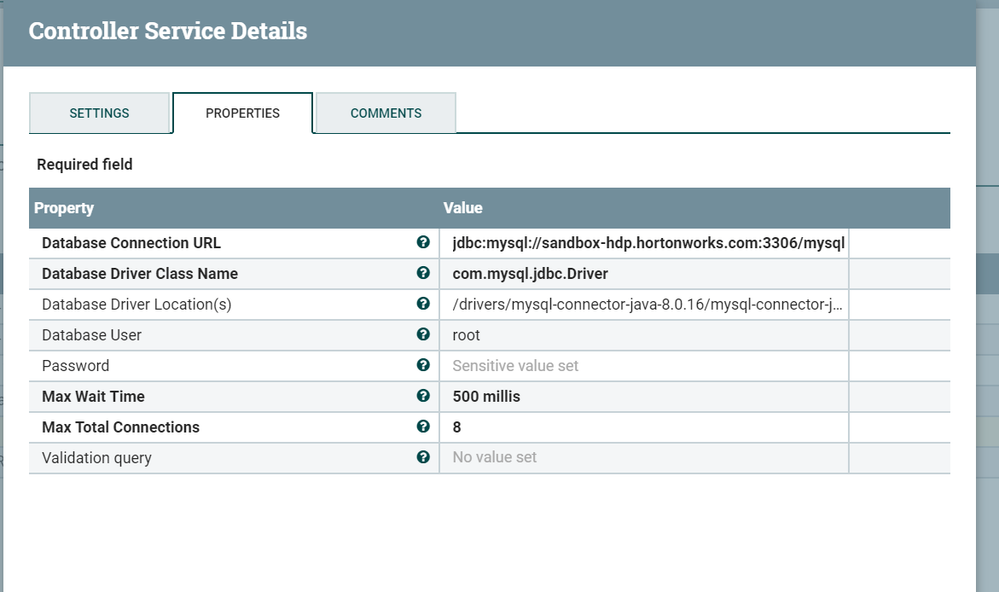Click the Value column header

(463, 208)
